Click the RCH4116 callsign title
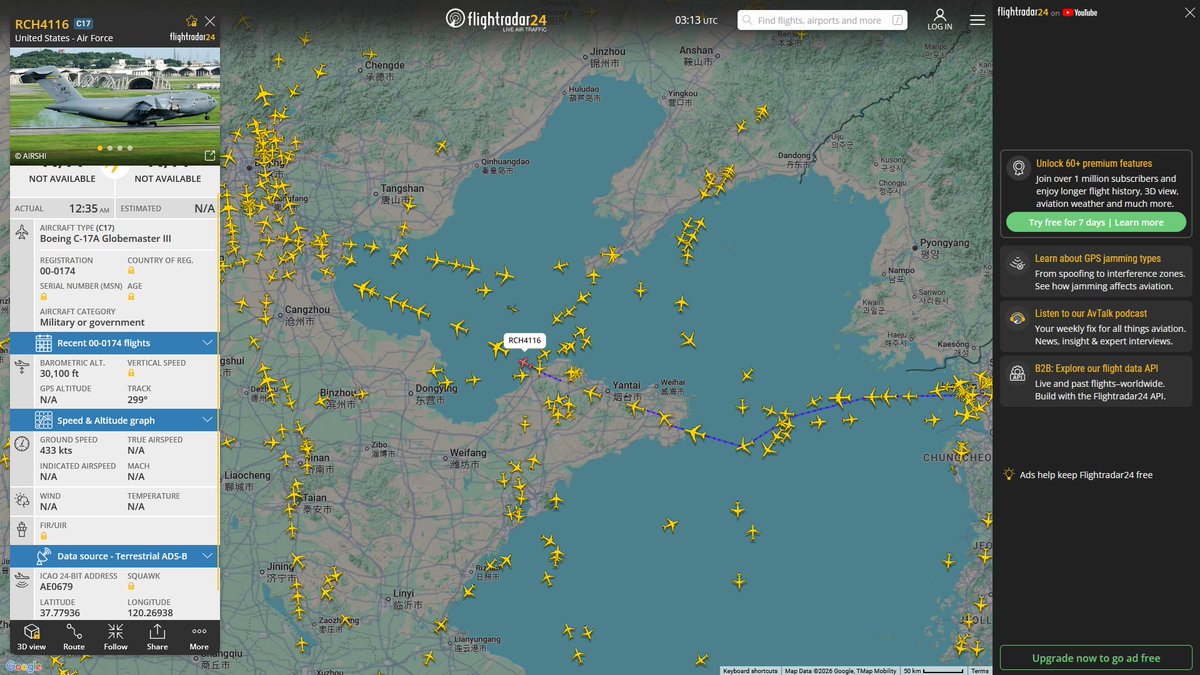 coord(41,23)
